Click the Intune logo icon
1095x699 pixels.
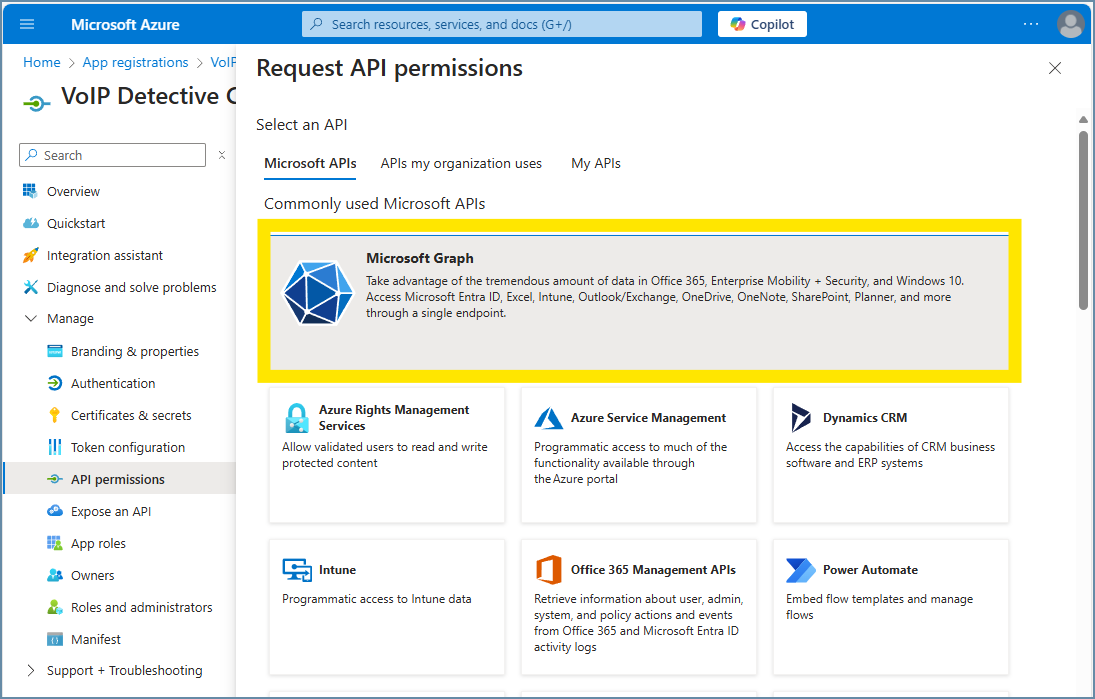click(x=297, y=570)
